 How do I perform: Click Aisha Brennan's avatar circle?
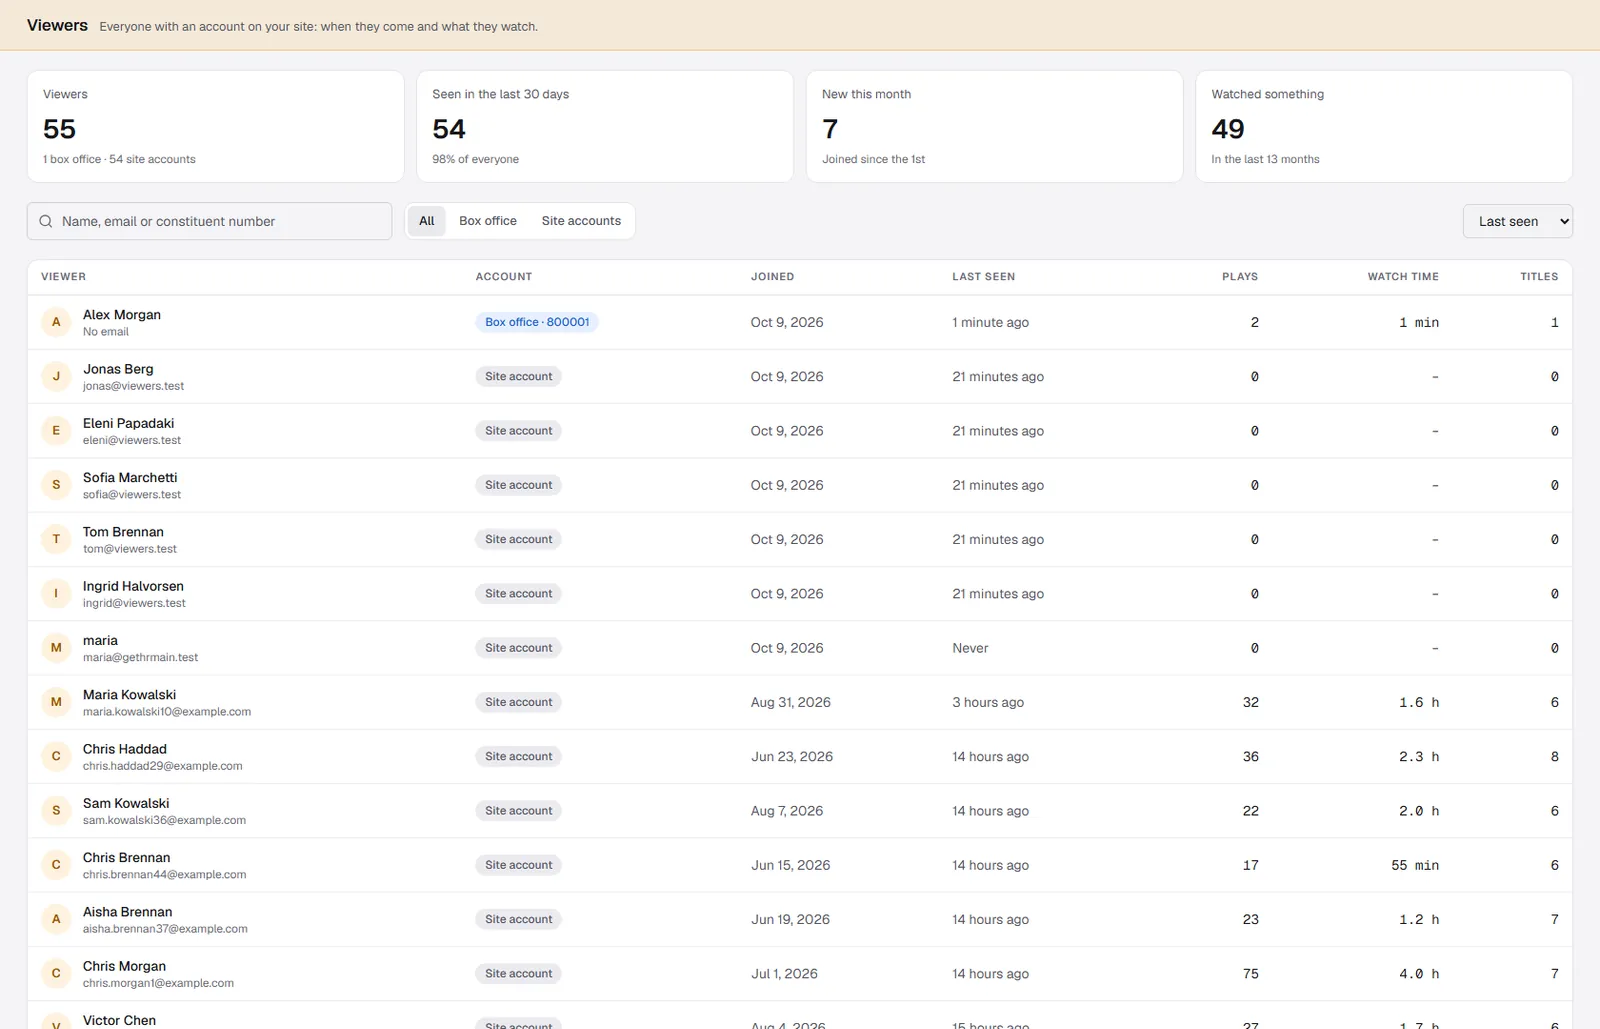pos(56,919)
